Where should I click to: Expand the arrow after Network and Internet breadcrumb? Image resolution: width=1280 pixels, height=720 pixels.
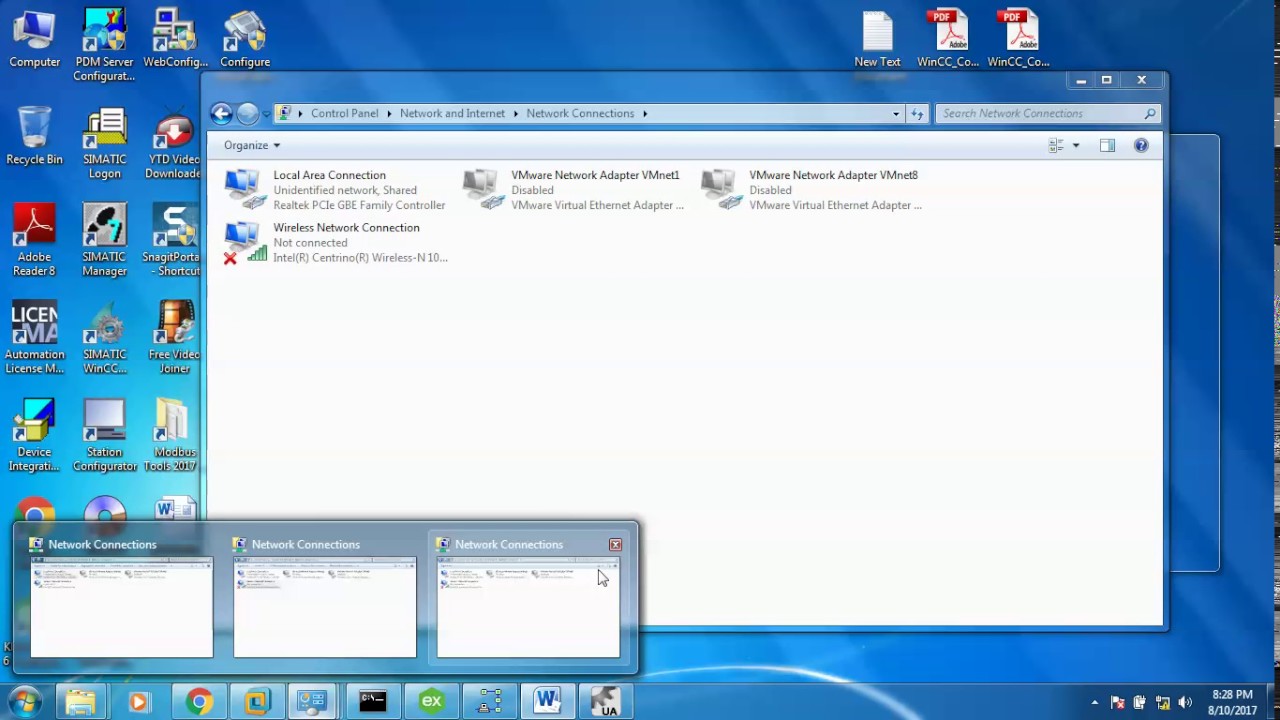click(x=517, y=114)
